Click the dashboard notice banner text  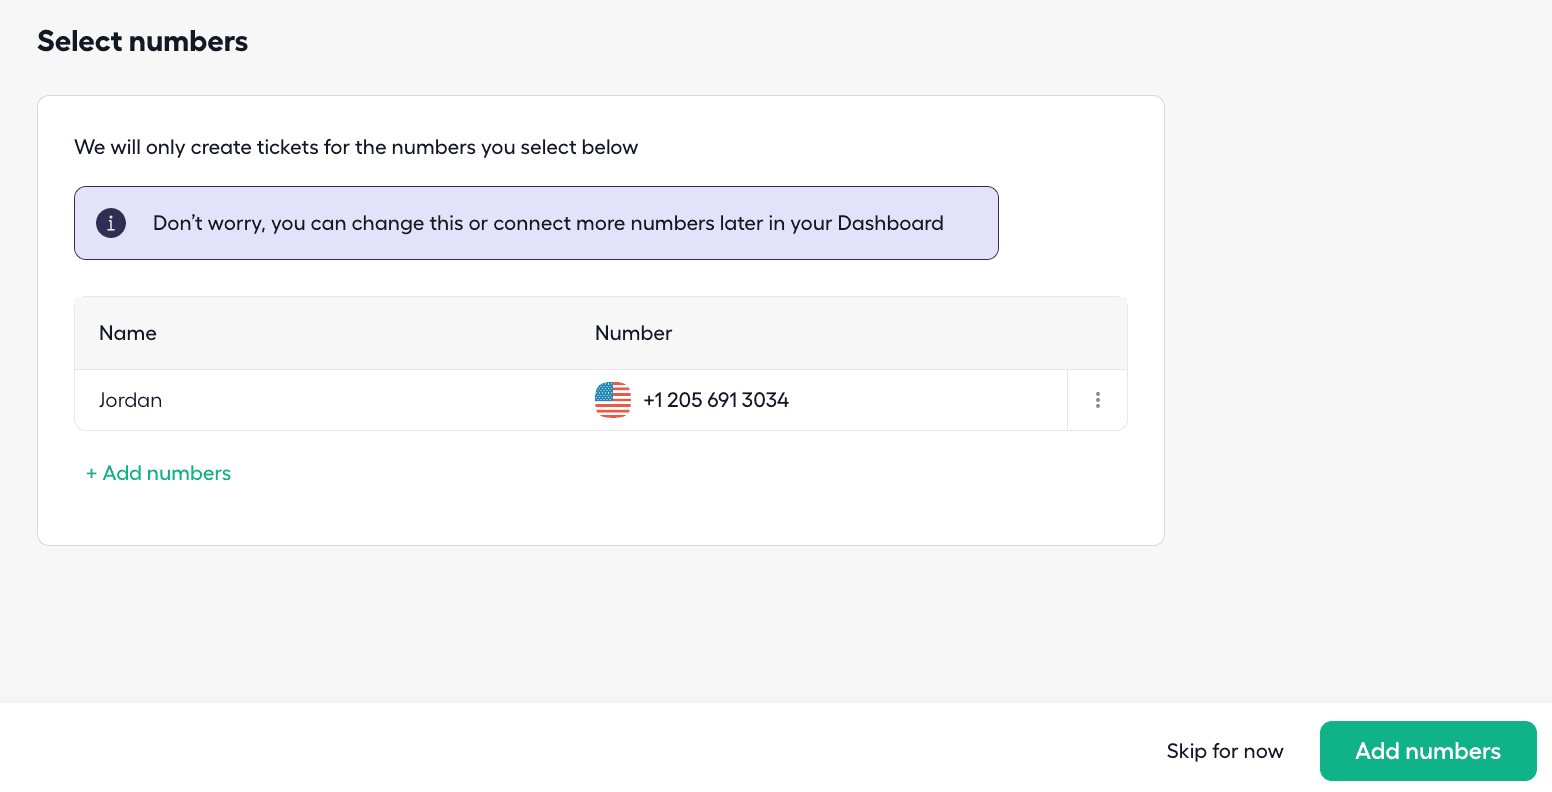(548, 223)
